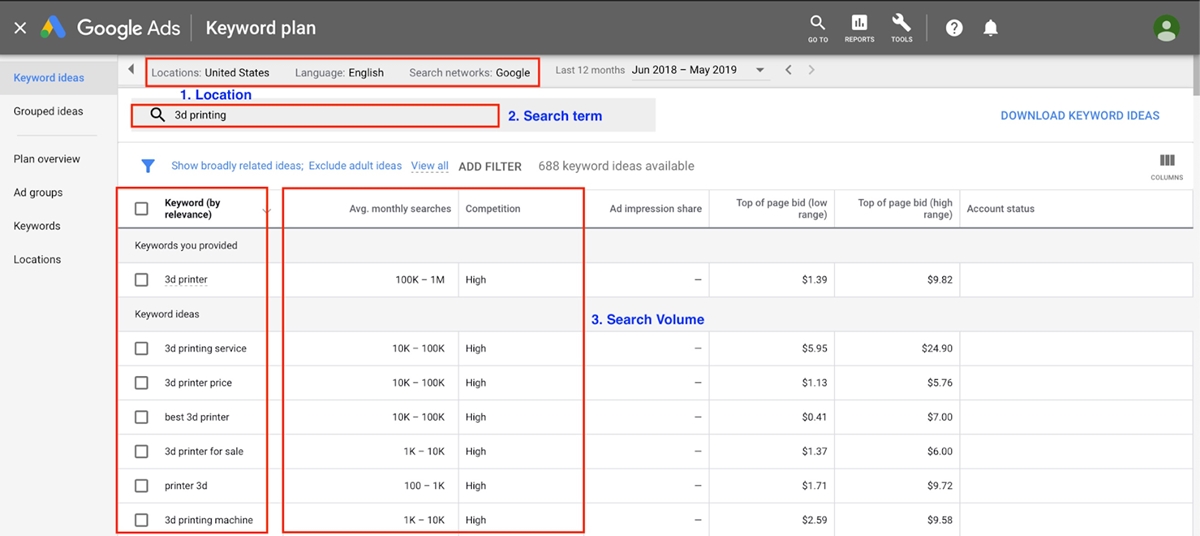1200x536 pixels.
Task: Click the $0.41 bid value
Action: click(814, 417)
